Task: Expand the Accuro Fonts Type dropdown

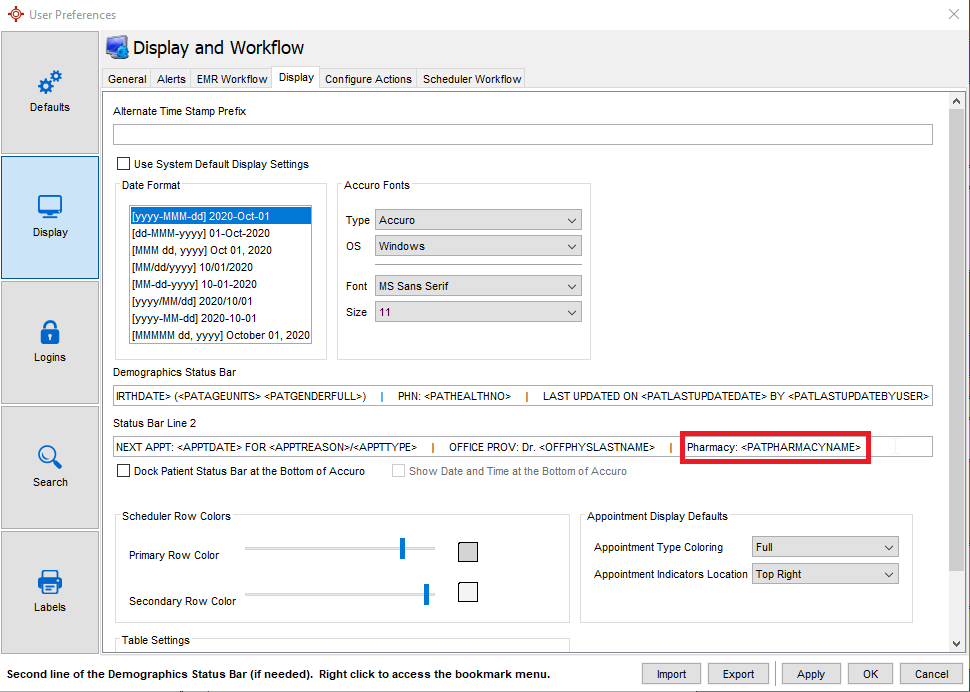Action: pos(478,220)
